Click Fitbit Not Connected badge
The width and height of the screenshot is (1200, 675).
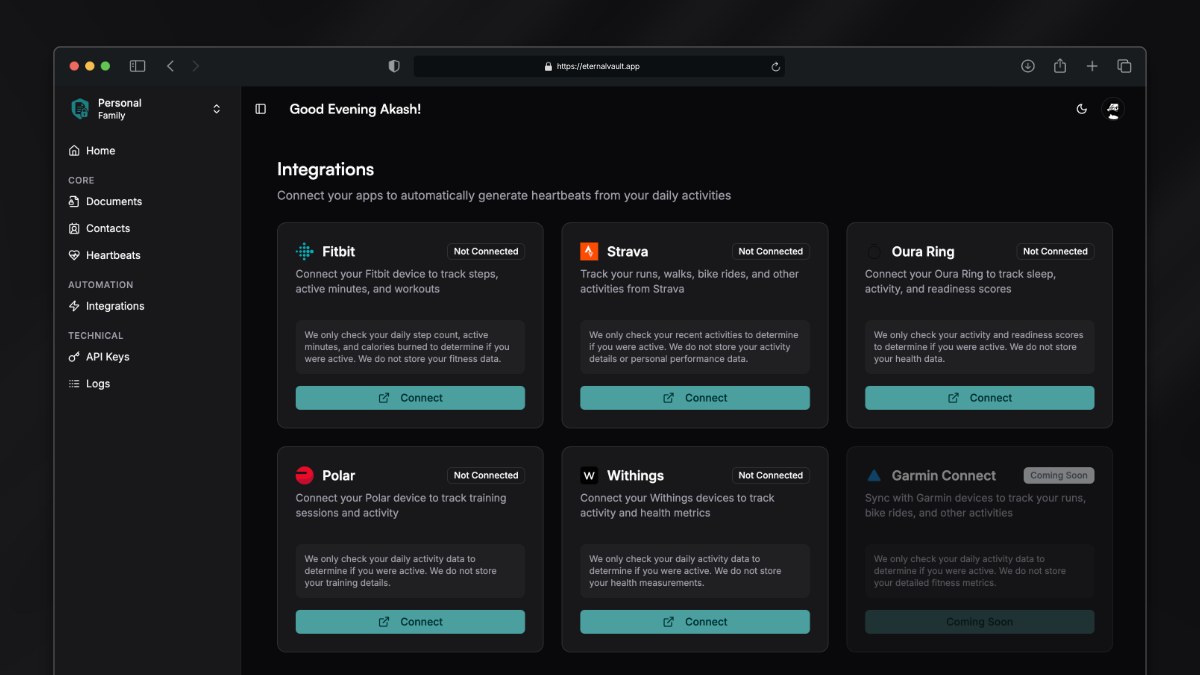486,252
